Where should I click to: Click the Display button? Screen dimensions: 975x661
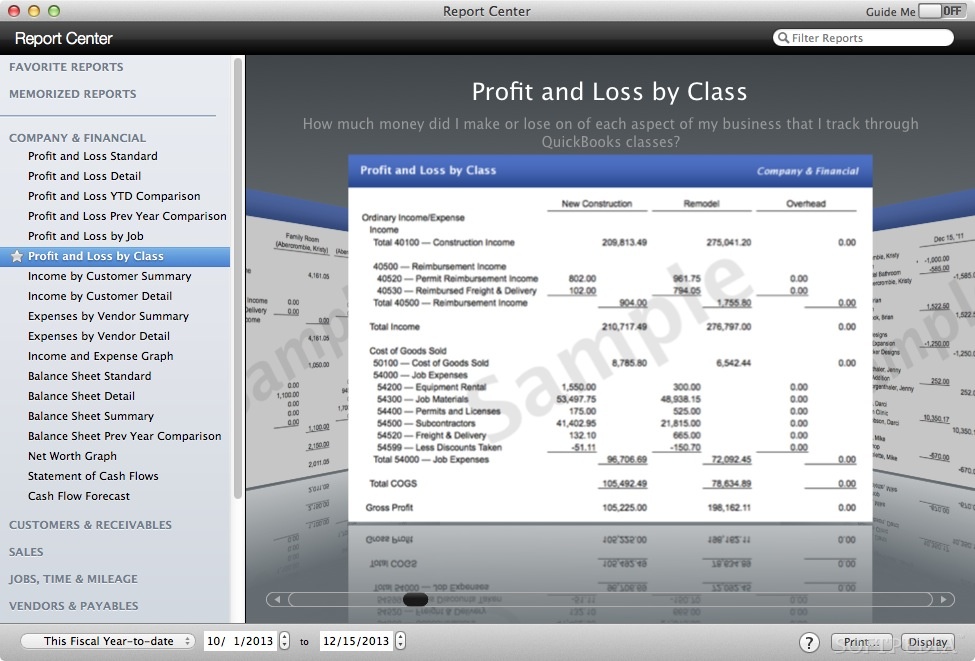(x=927, y=642)
